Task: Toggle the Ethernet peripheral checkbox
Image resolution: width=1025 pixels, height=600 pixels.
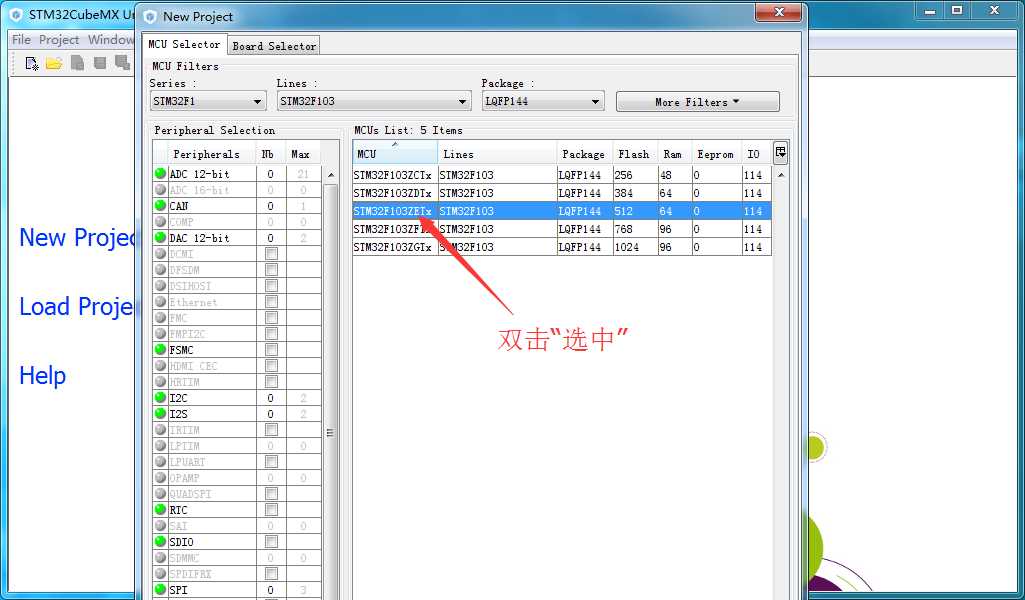Action: pyautogui.click(x=271, y=302)
